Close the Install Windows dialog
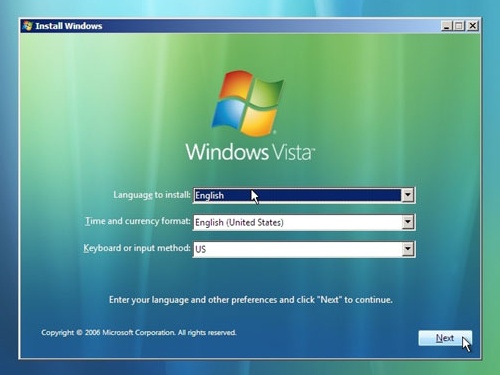The image size is (500, 375). click(x=472, y=26)
